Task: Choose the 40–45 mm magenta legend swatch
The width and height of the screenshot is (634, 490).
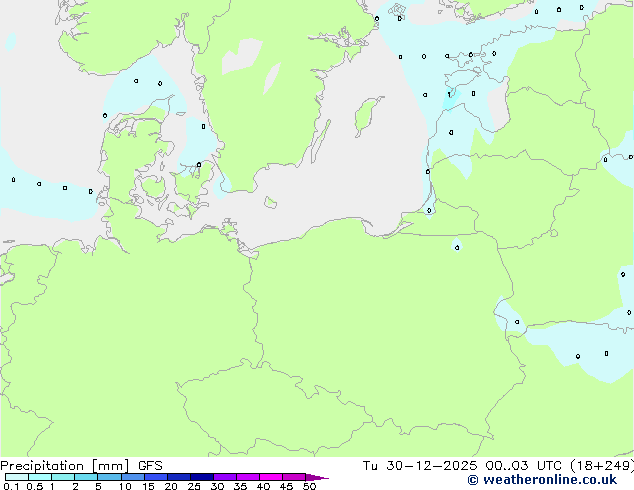Action: point(271,477)
